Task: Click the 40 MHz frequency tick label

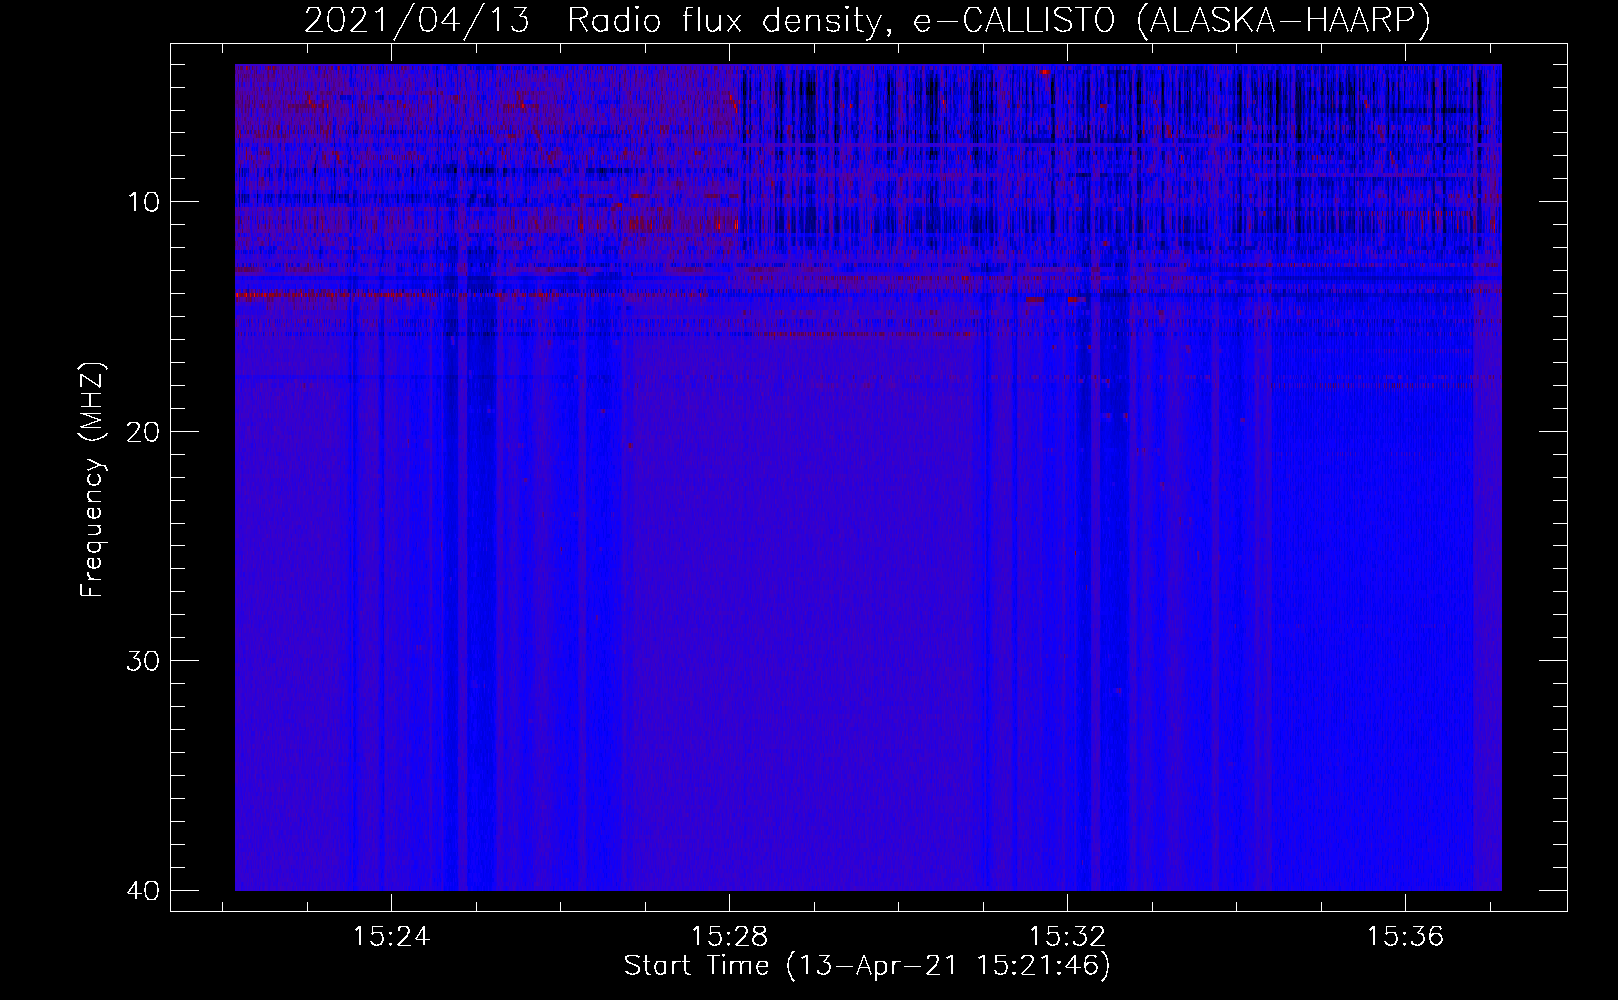Action: tap(144, 890)
